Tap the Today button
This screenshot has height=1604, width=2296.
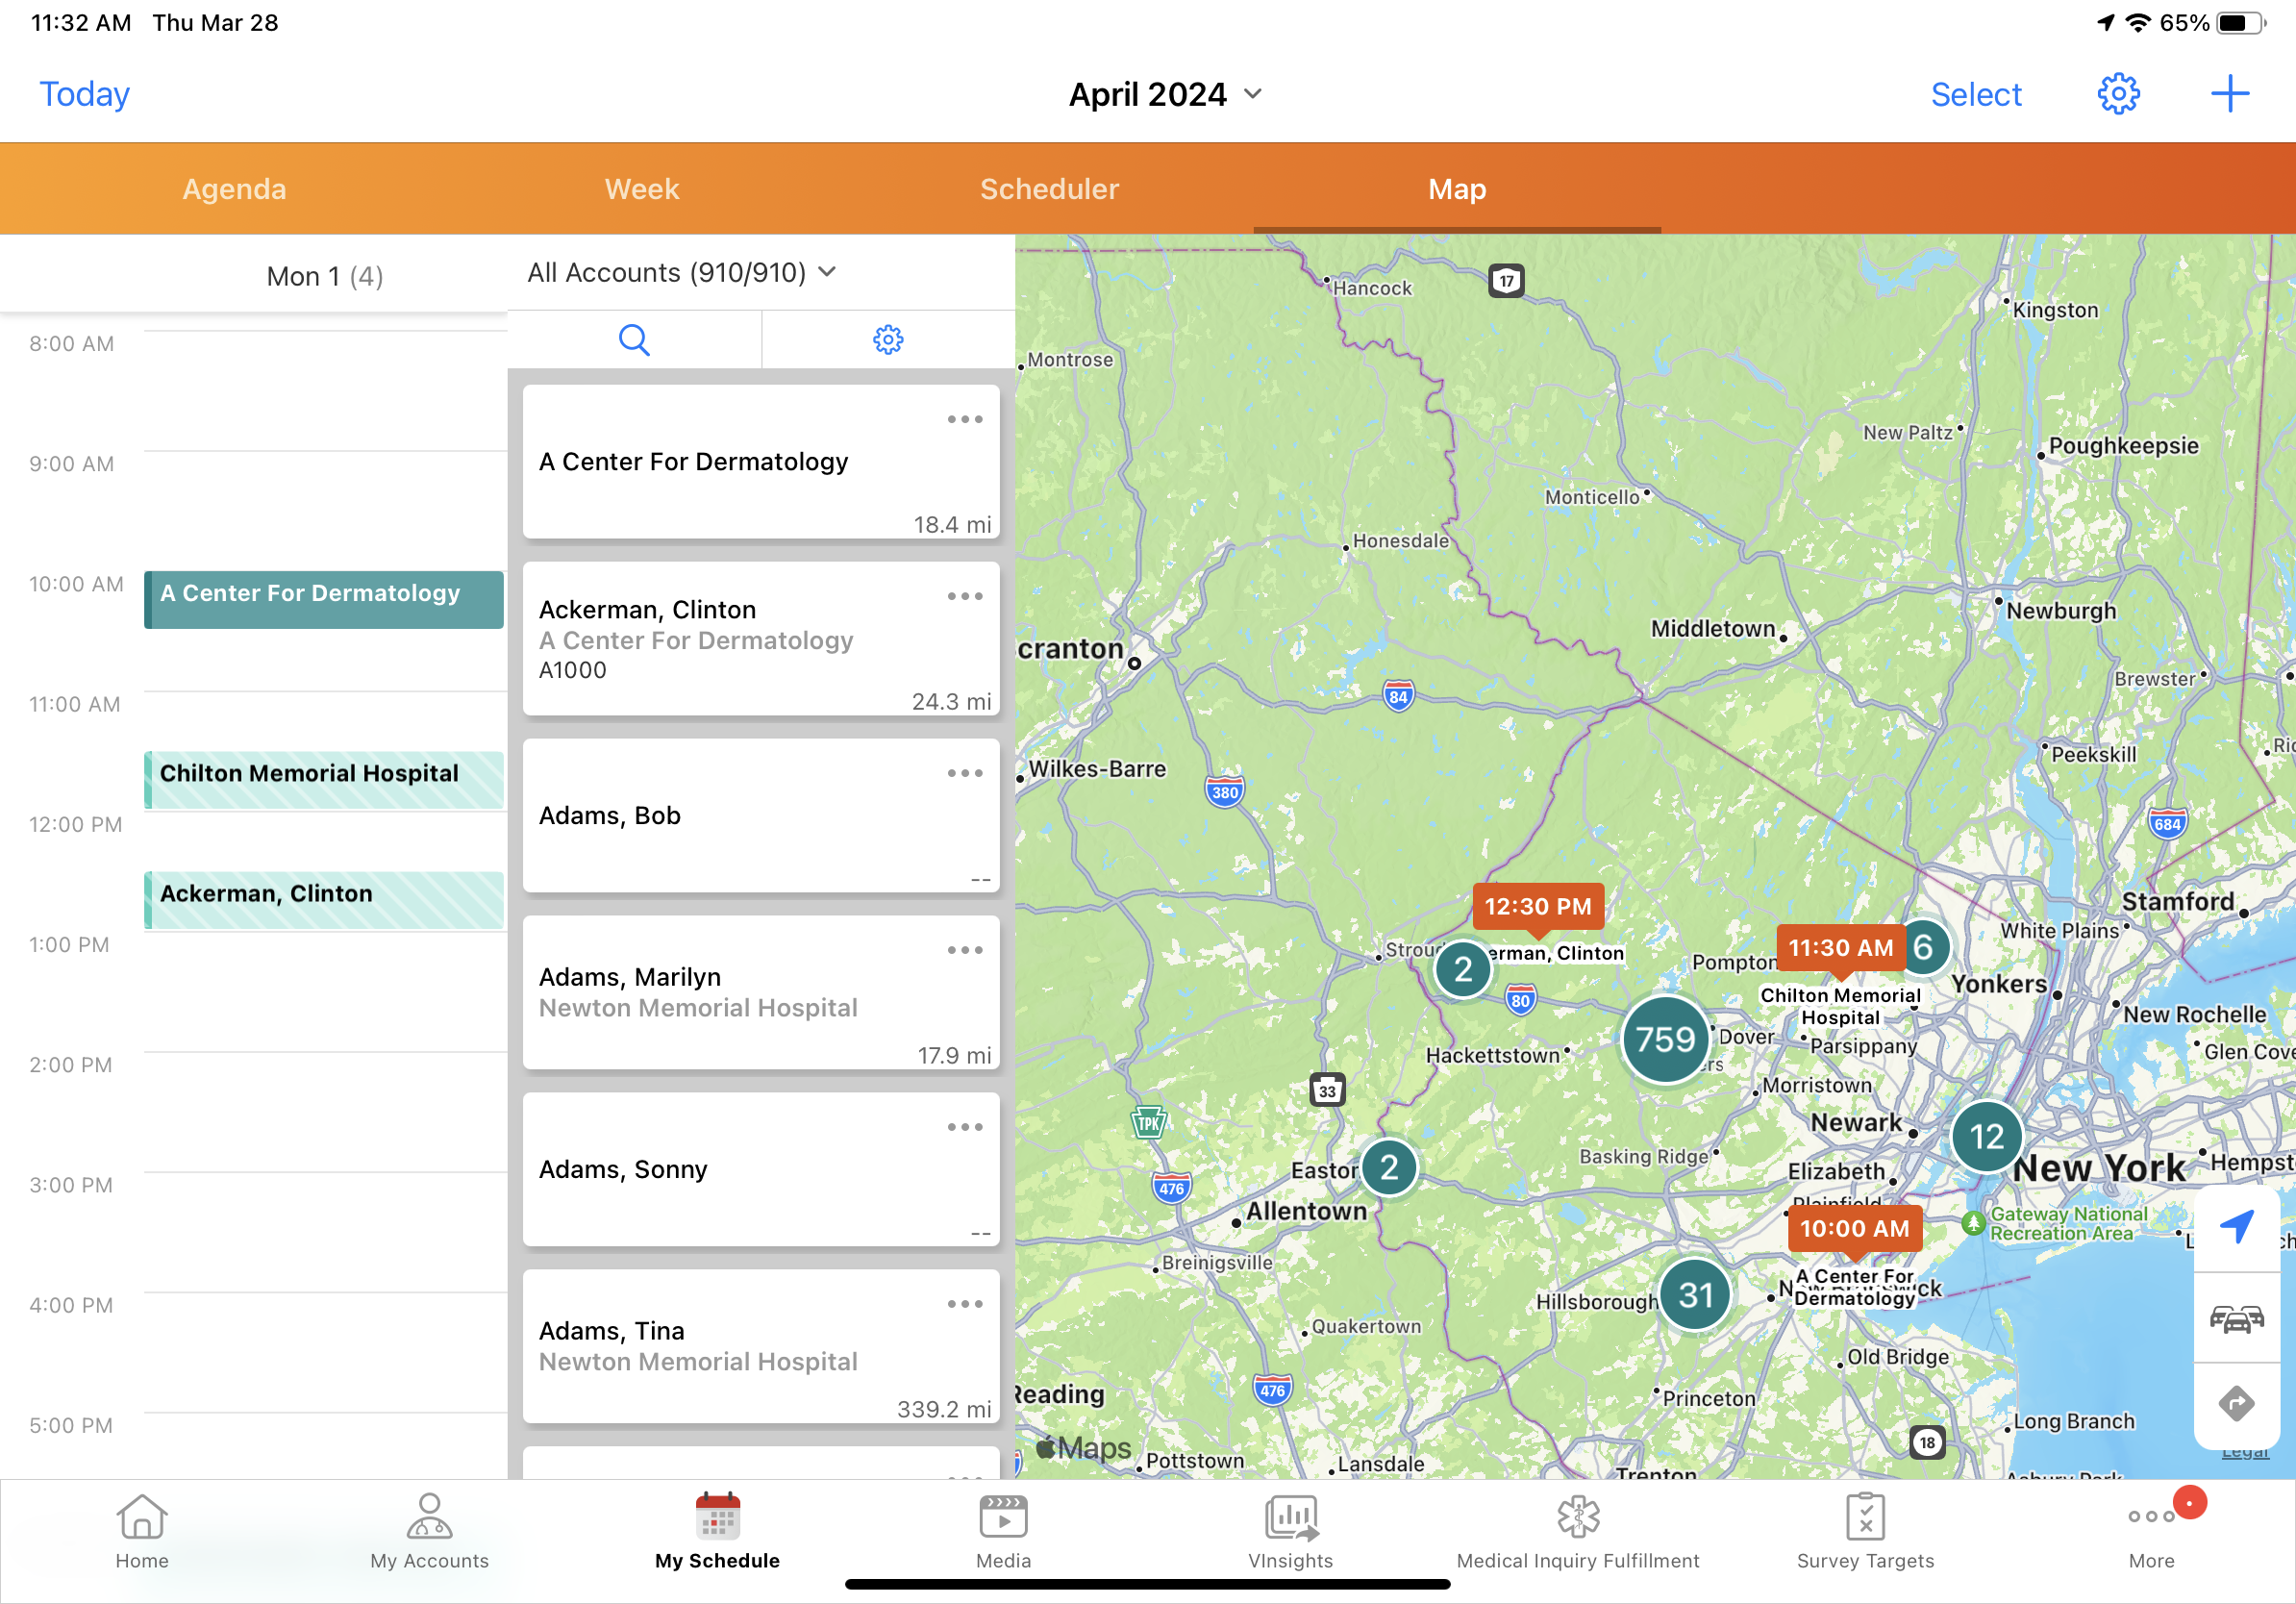[x=84, y=94]
